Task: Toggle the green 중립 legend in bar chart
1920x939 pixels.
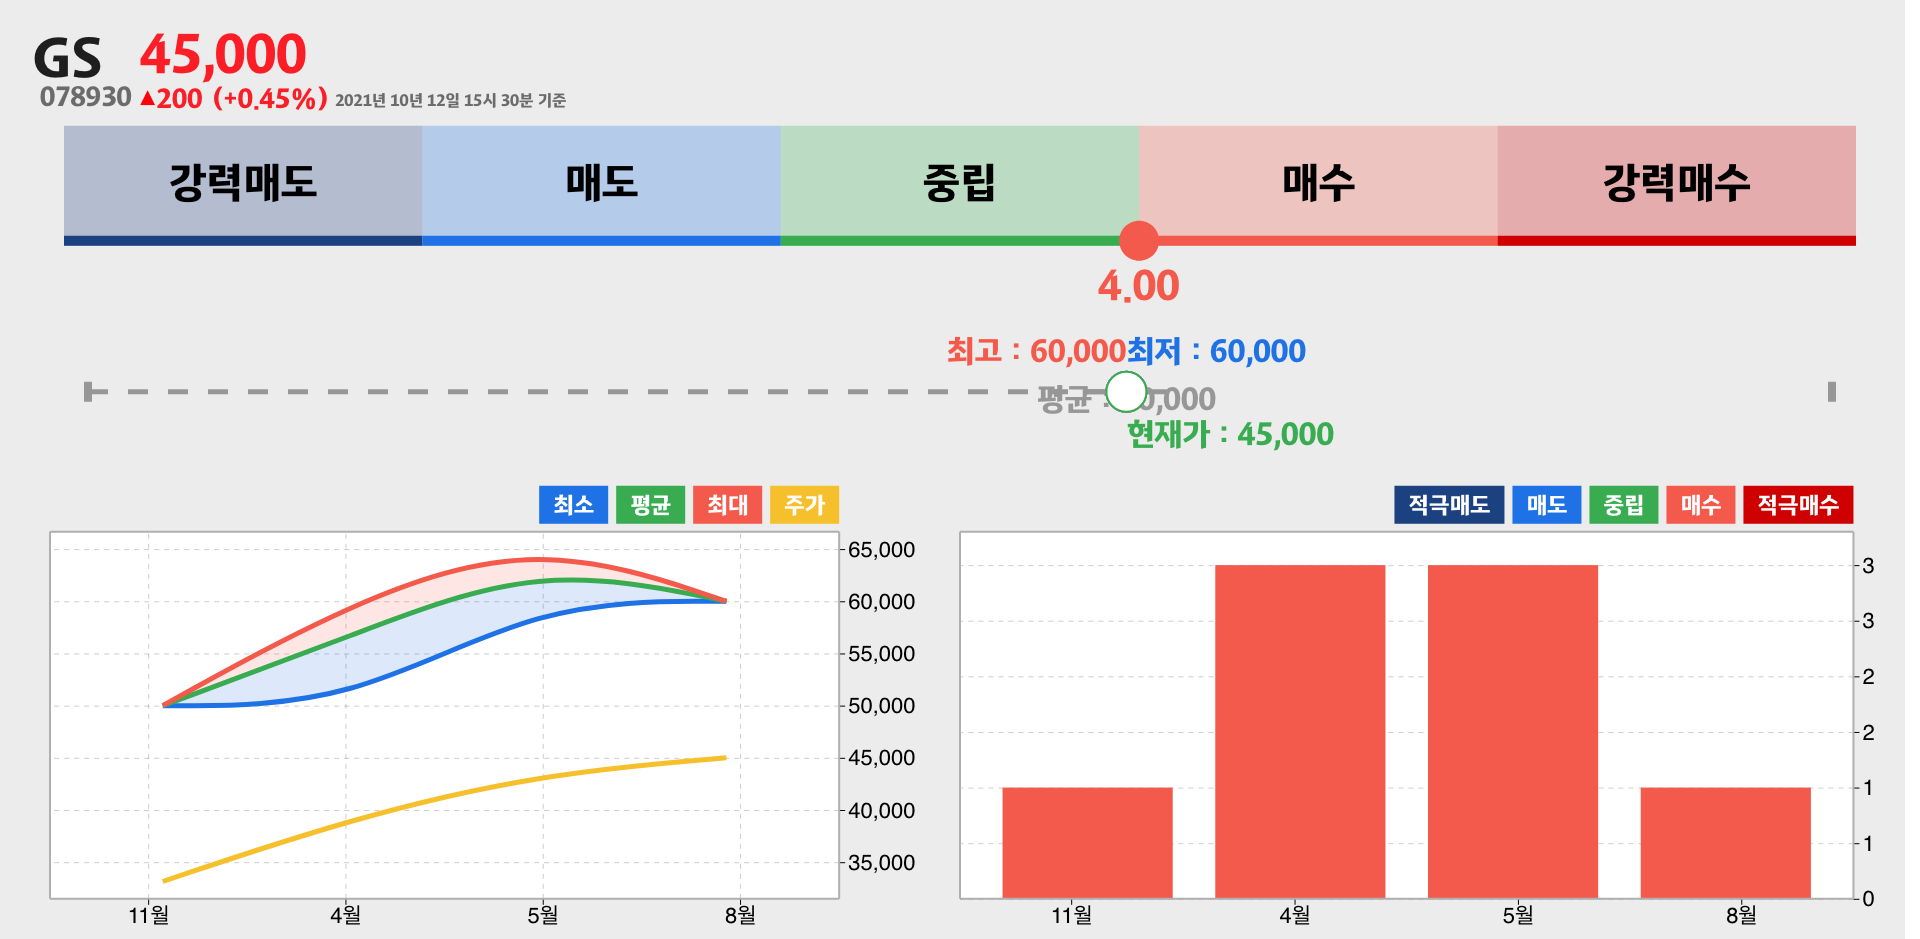Action: [x=1623, y=505]
